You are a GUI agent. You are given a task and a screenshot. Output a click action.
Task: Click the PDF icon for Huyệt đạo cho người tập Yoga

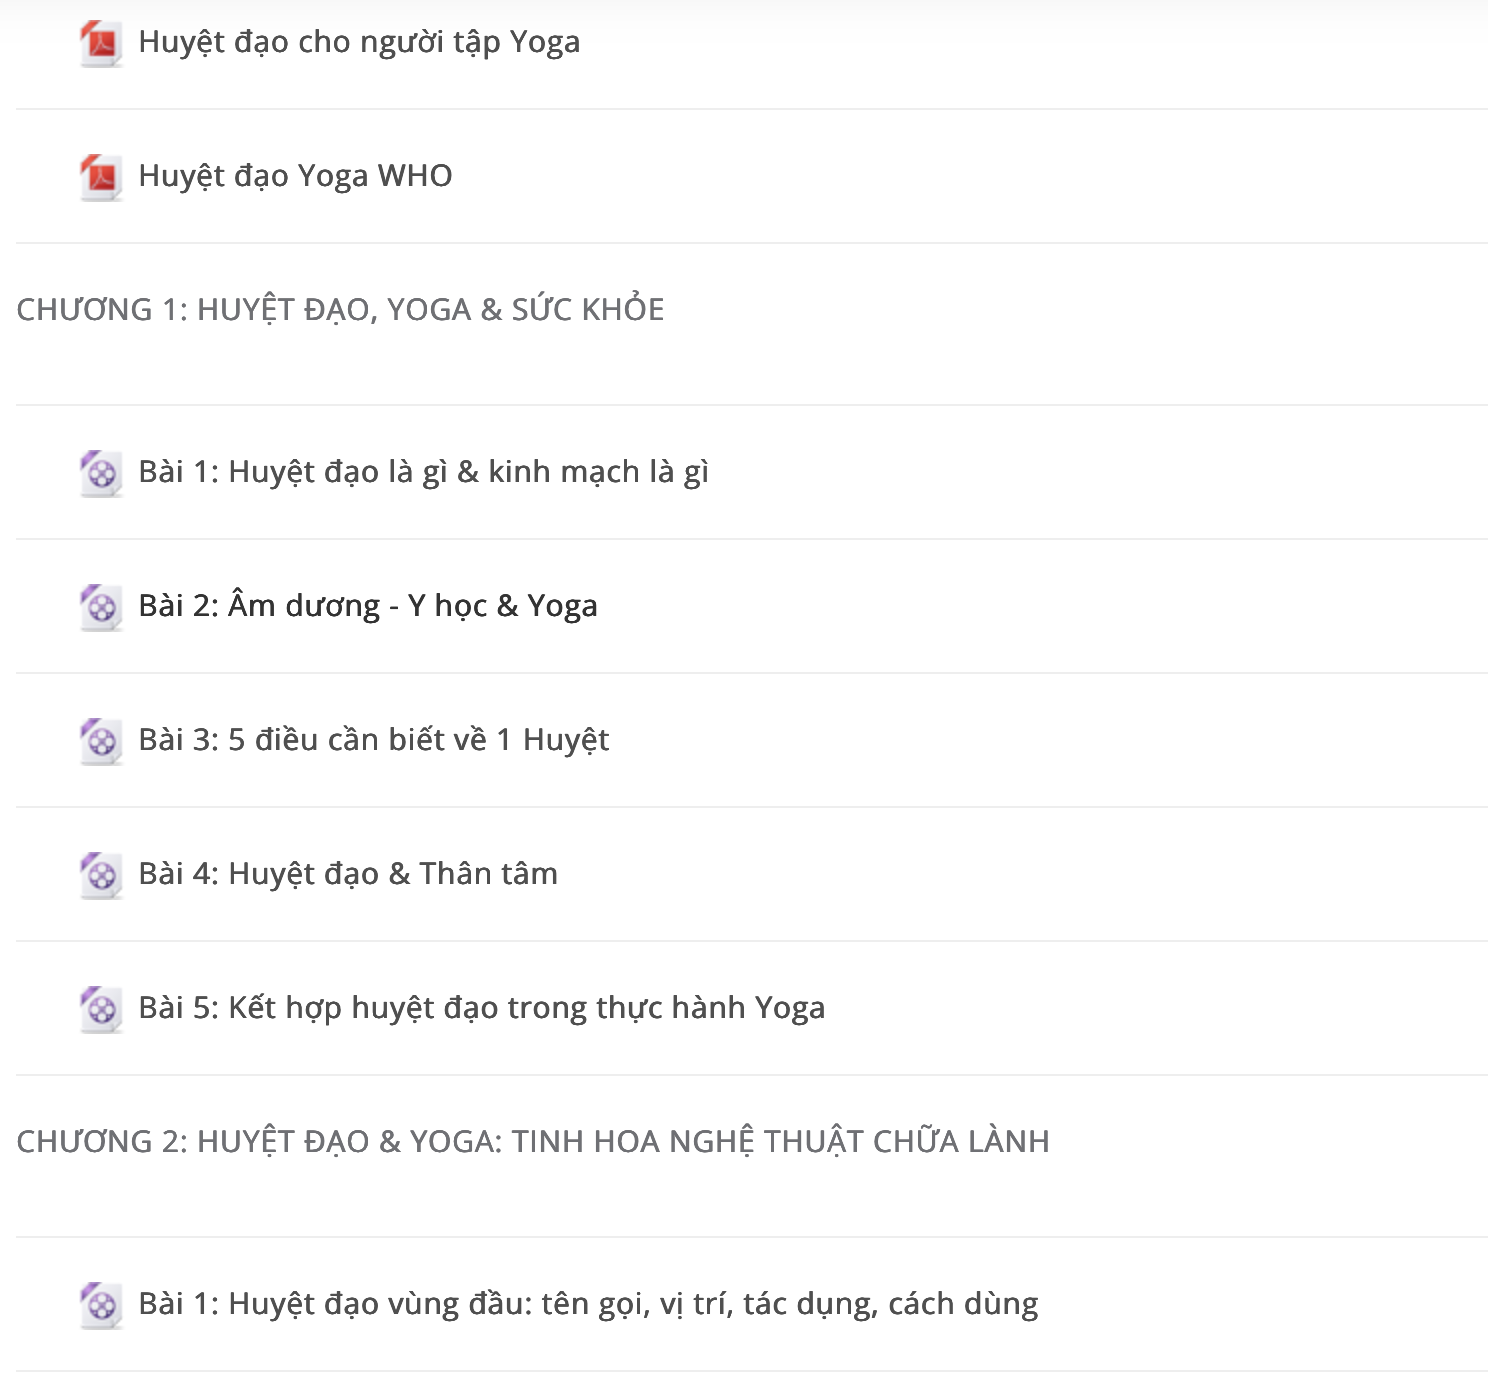[101, 43]
